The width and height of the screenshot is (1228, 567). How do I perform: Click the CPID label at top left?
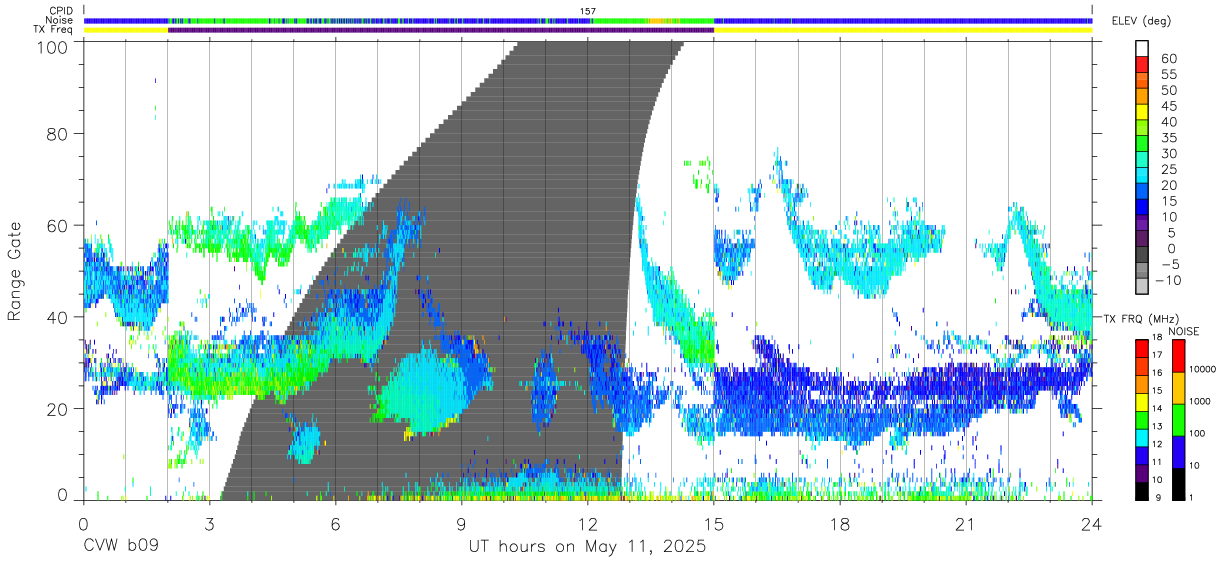tap(61, 11)
